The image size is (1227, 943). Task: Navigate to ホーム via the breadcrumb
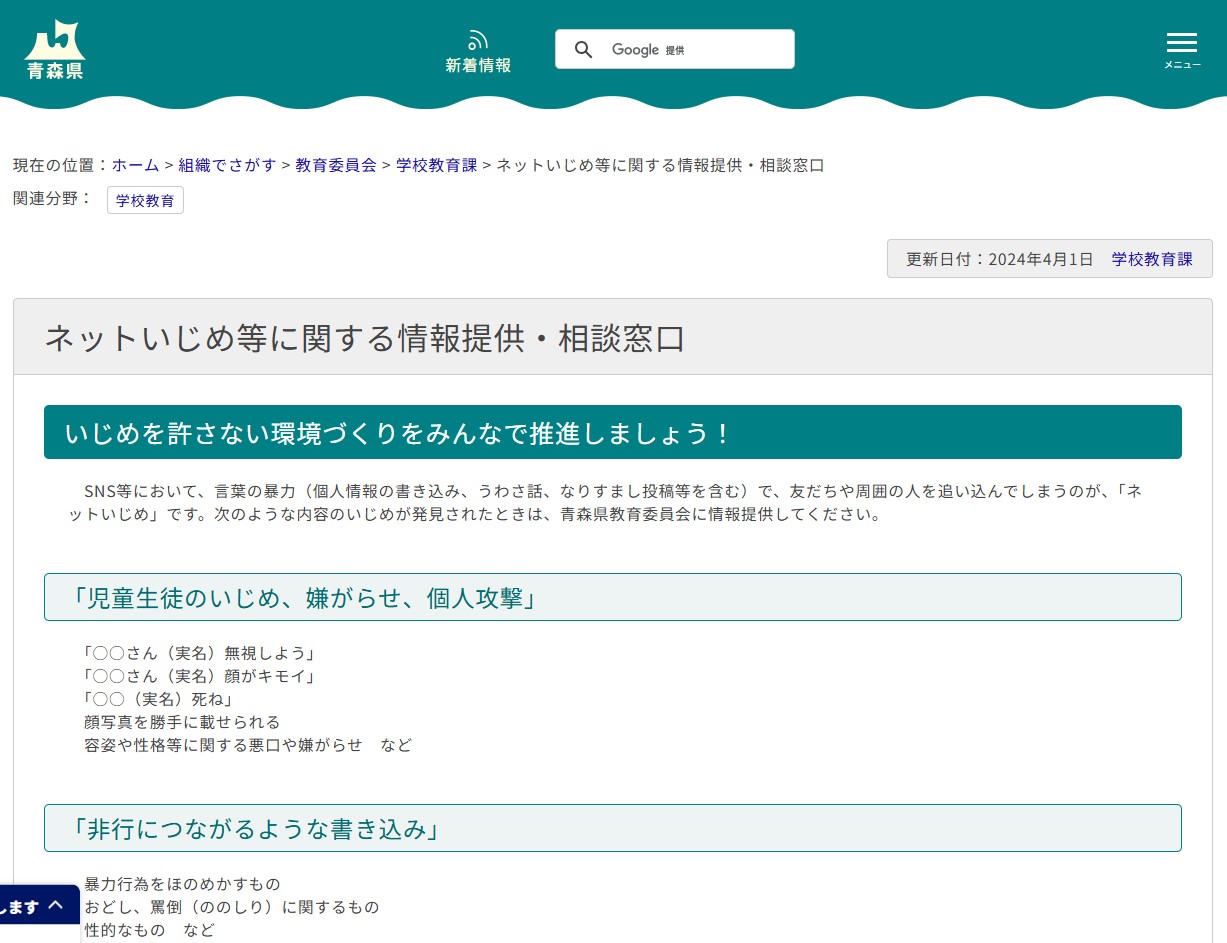pos(136,165)
